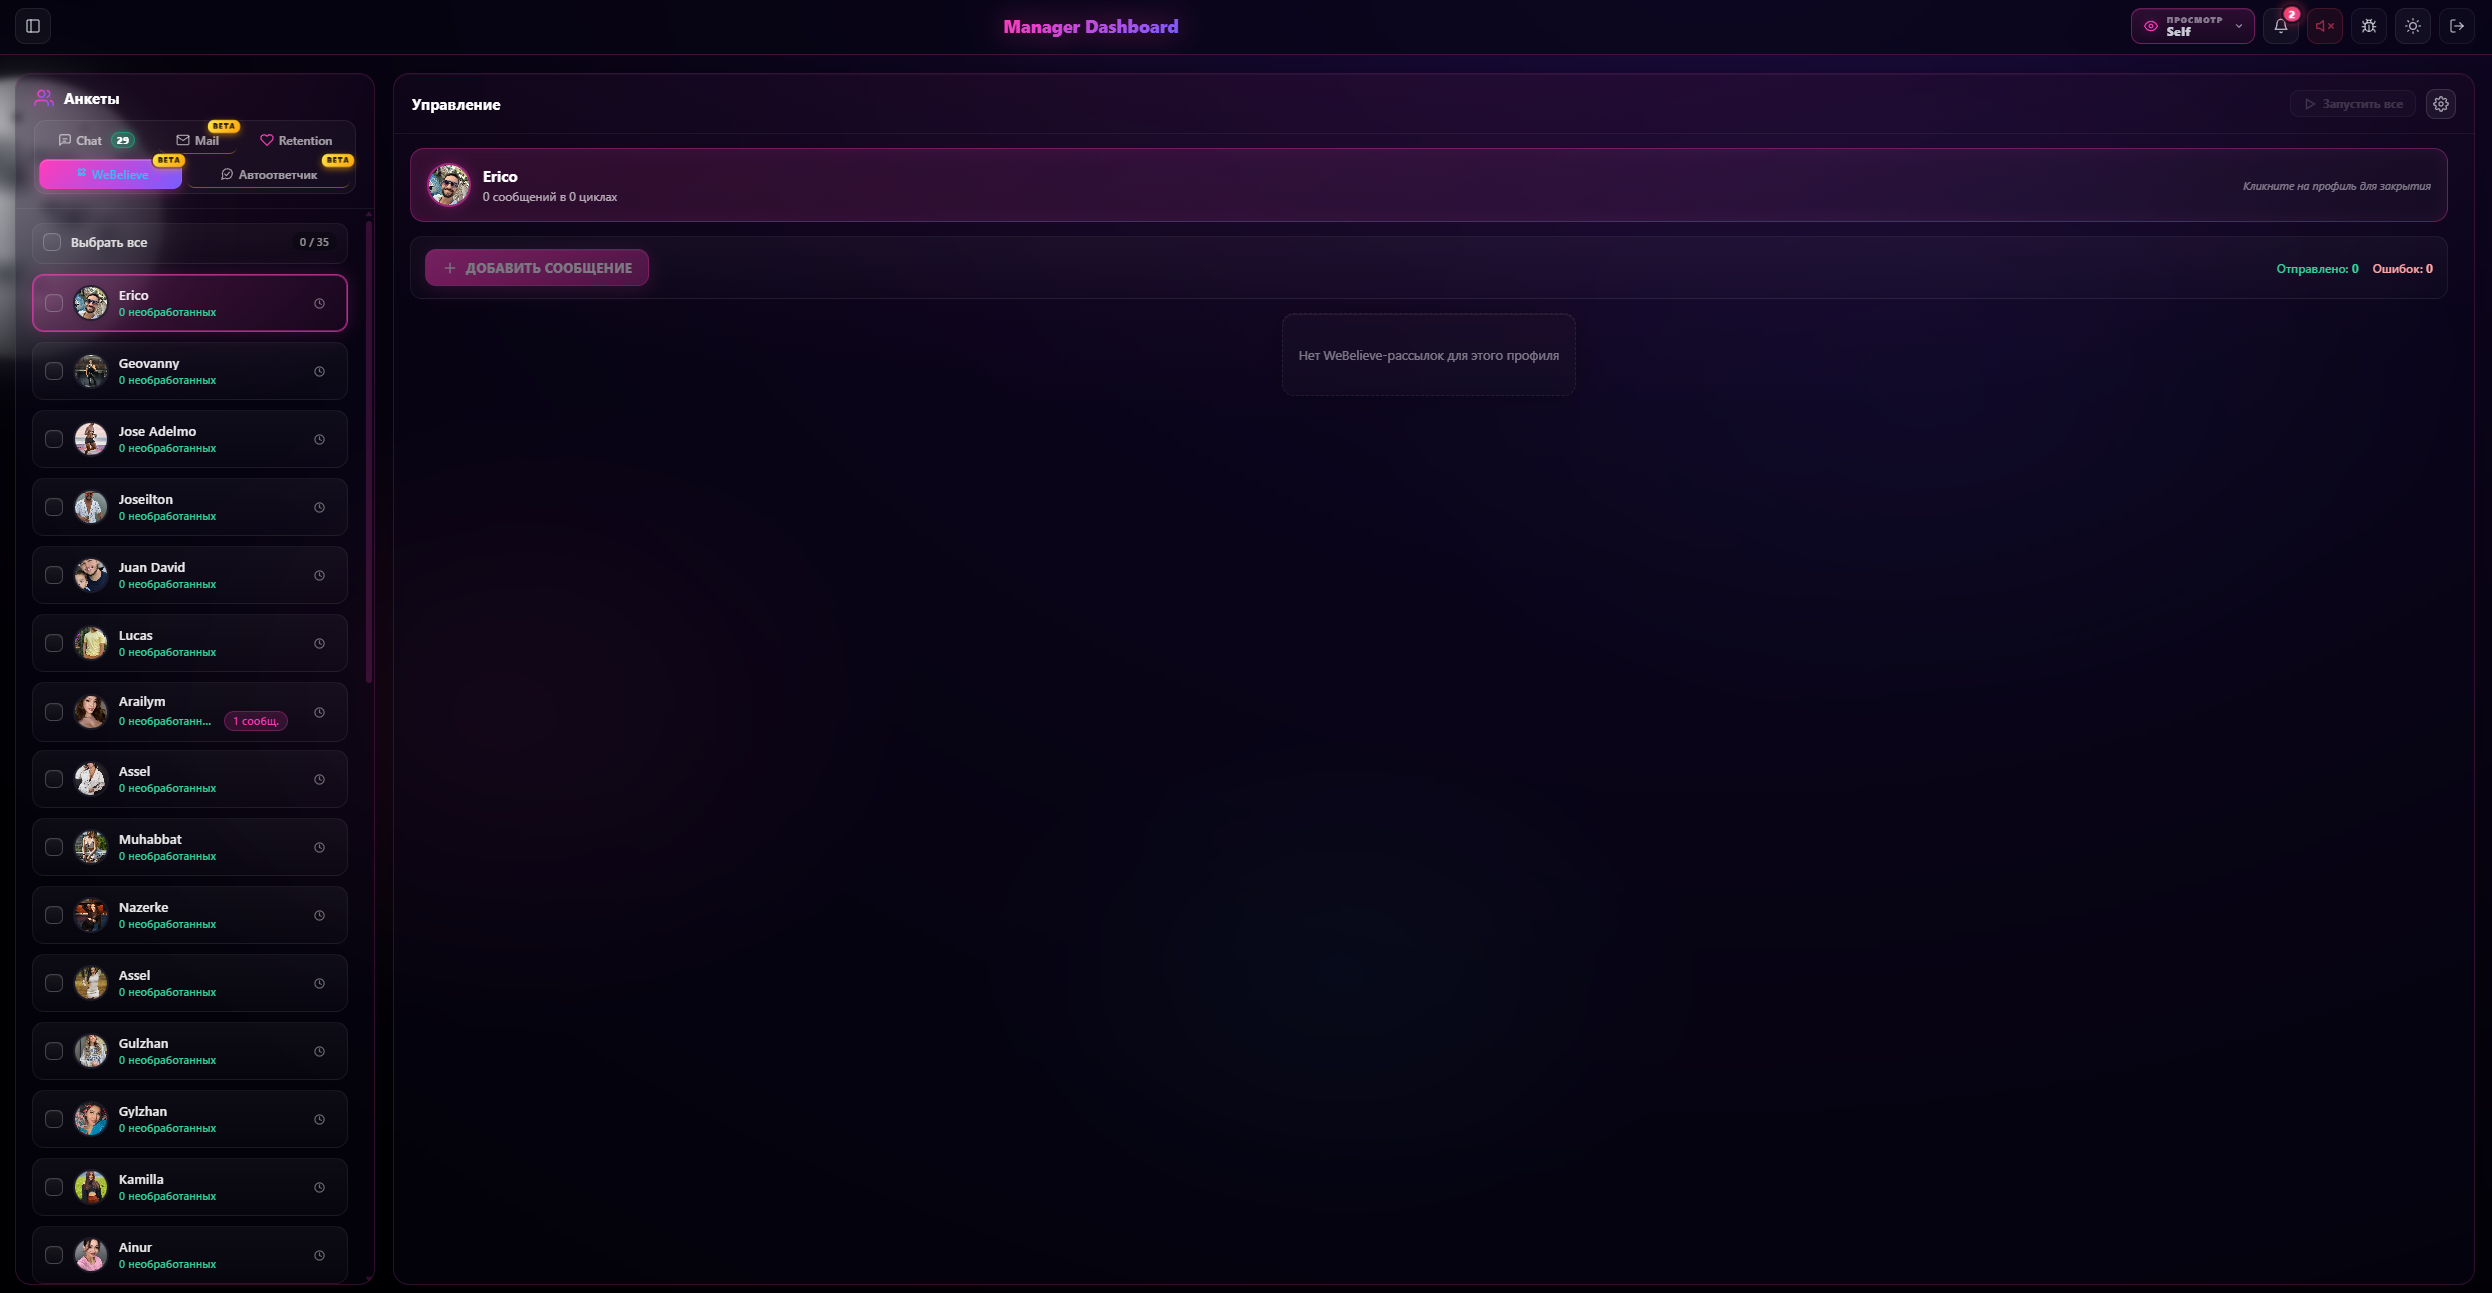Expand the Просмотр Self dropdown

click(2193, 26)
